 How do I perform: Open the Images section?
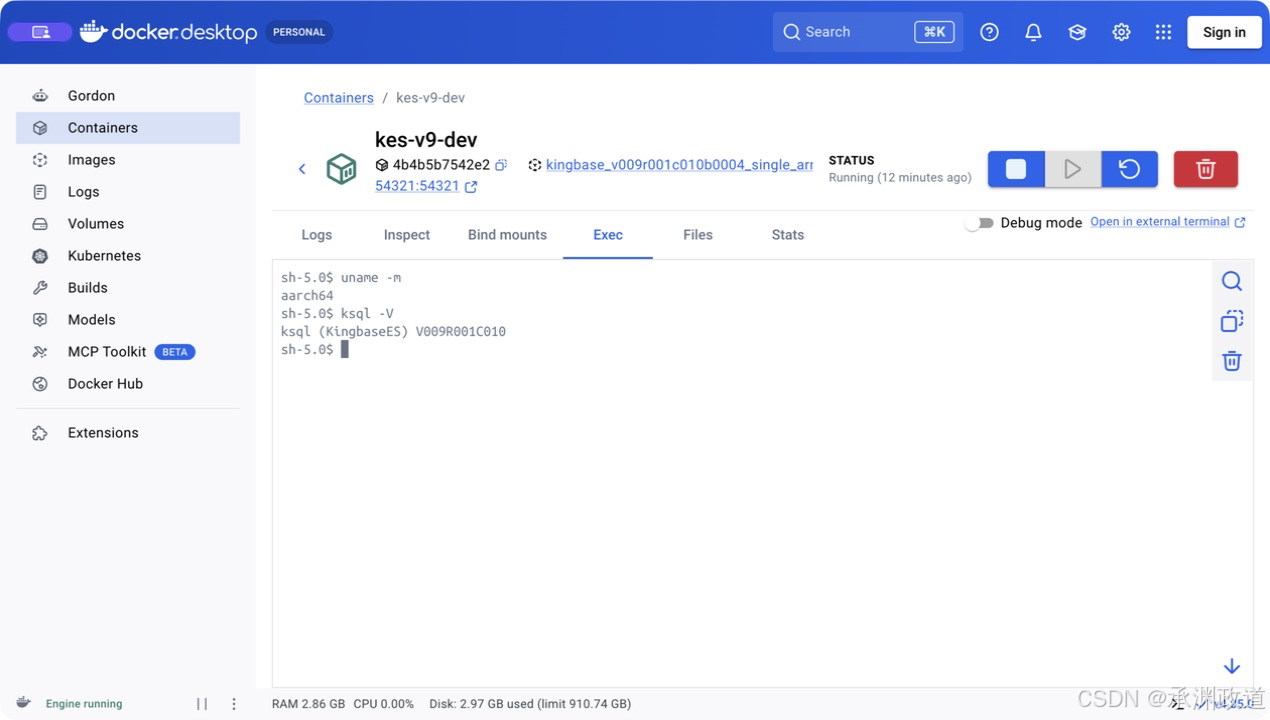128,160
